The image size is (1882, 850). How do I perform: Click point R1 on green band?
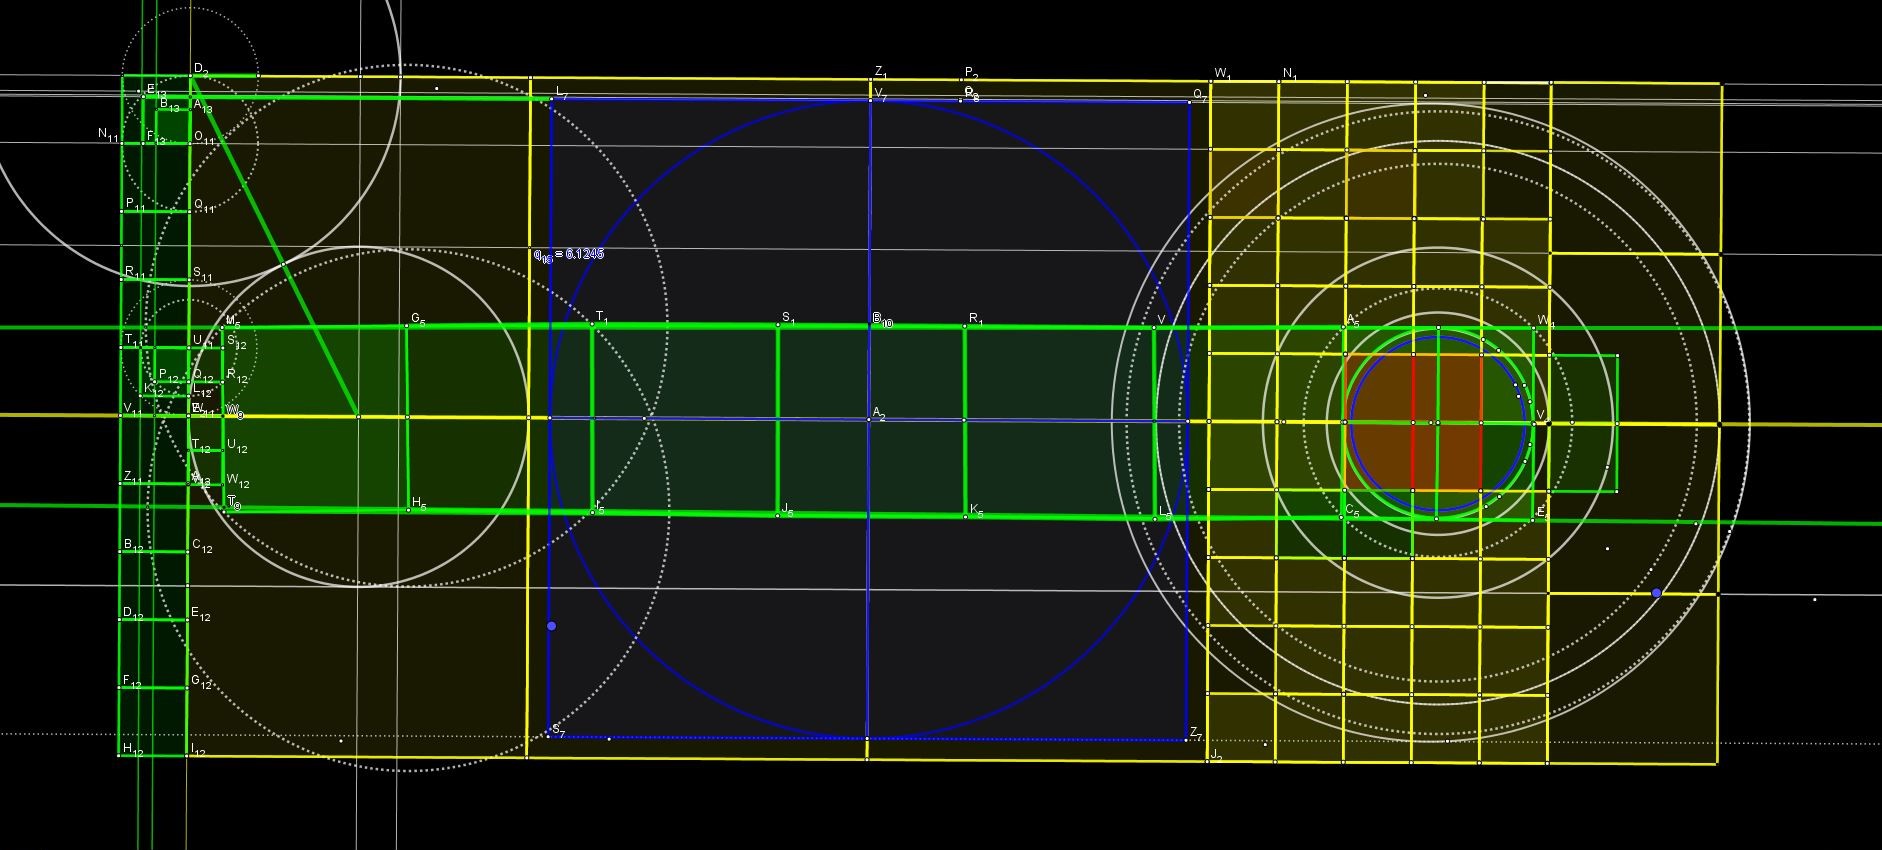click(x=965, y=326)
